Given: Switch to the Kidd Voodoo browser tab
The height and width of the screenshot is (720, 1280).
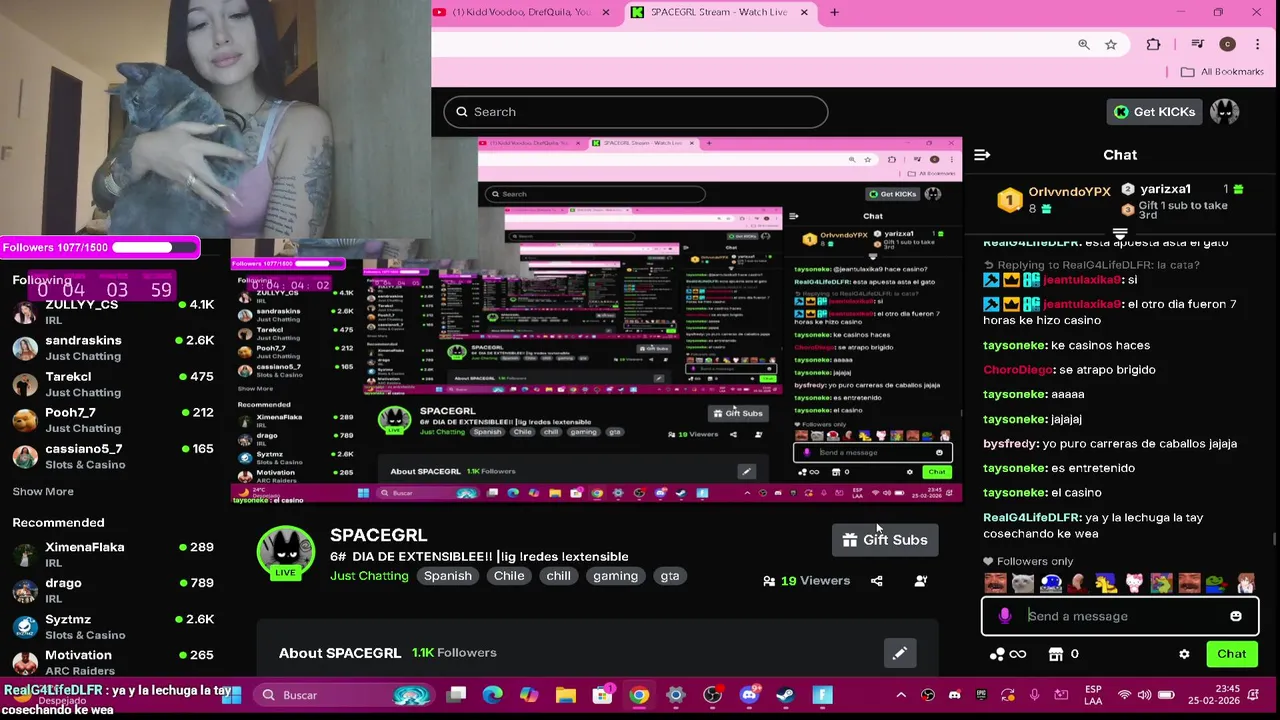Looking at the screenshot, I should pyautogui.click(x=520, y=12).
